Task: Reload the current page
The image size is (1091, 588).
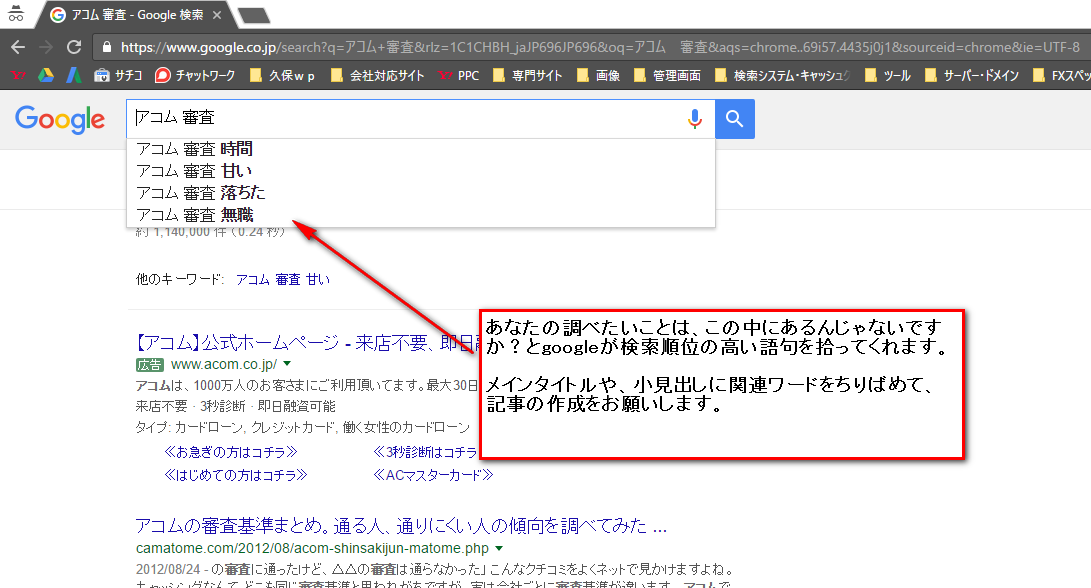Action: [x=74, y=47]
